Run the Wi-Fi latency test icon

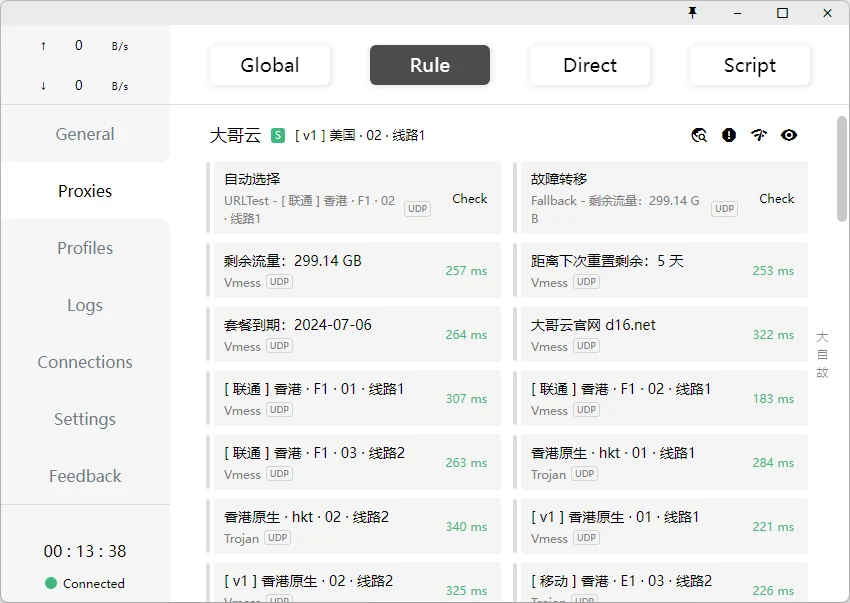click(x=759, y=135)
